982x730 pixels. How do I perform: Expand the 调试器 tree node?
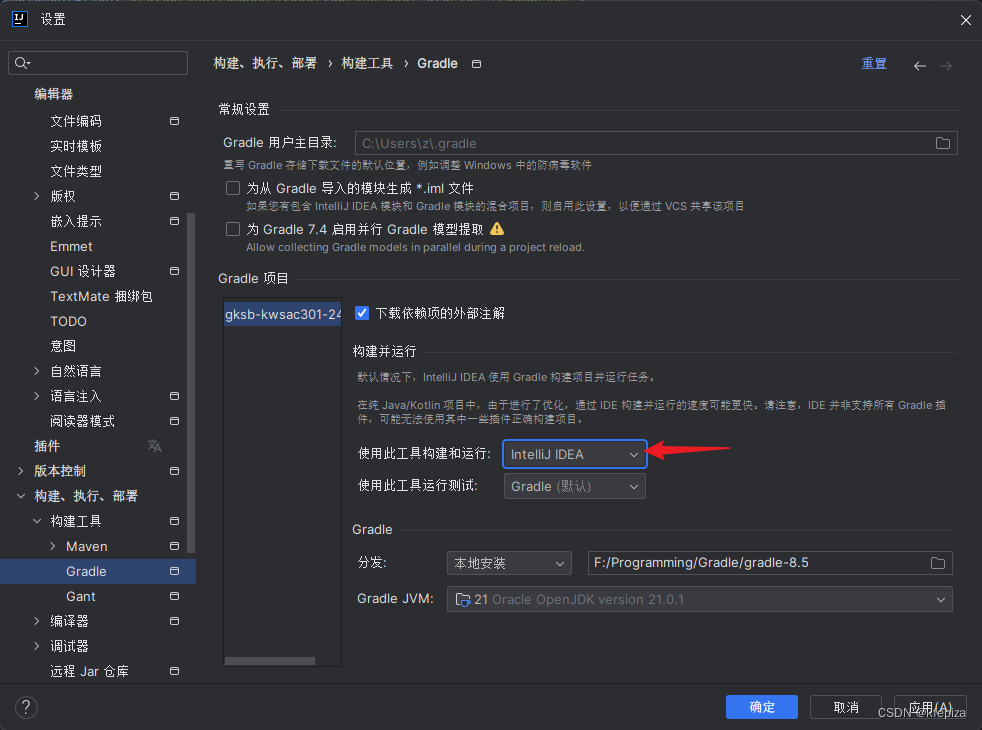pyautogui.click(x=36, y=646)
